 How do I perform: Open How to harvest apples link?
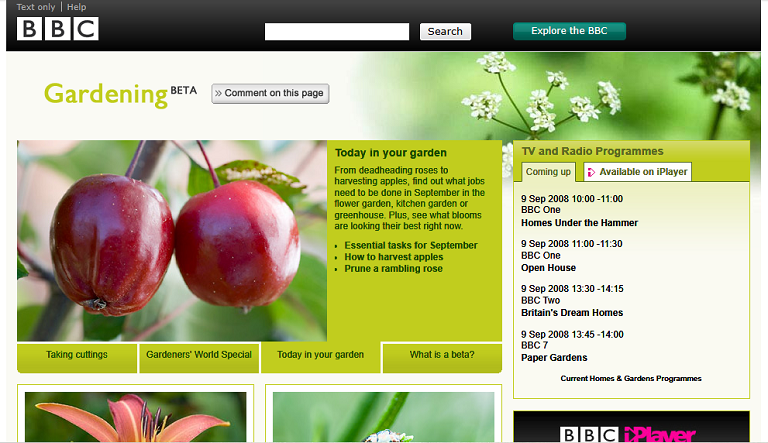click(394, 257)
